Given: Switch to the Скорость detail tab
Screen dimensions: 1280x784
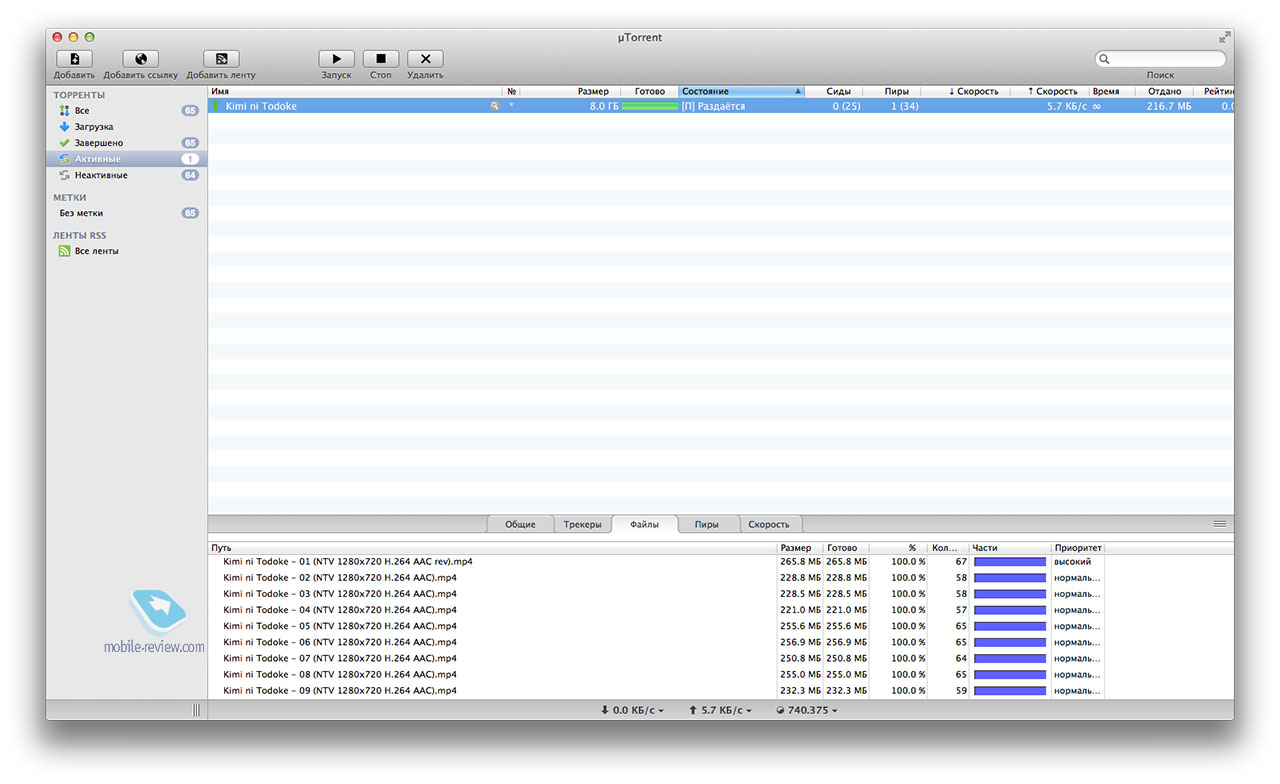Looking at the screenshot, I should tap(769, 524).
